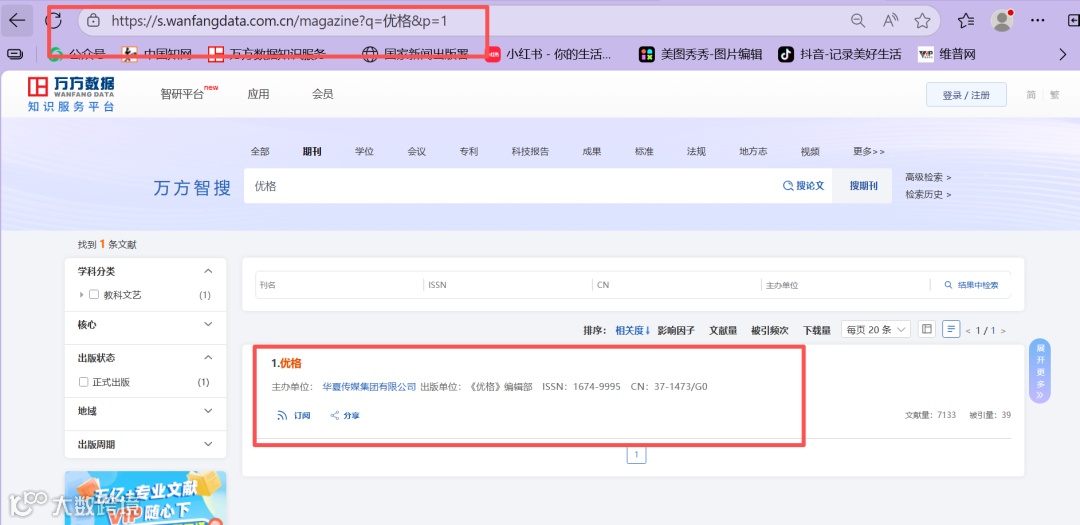Expand the 出版周期 filter section
This screenshot has height=525, width=1080.
point(209,444)
